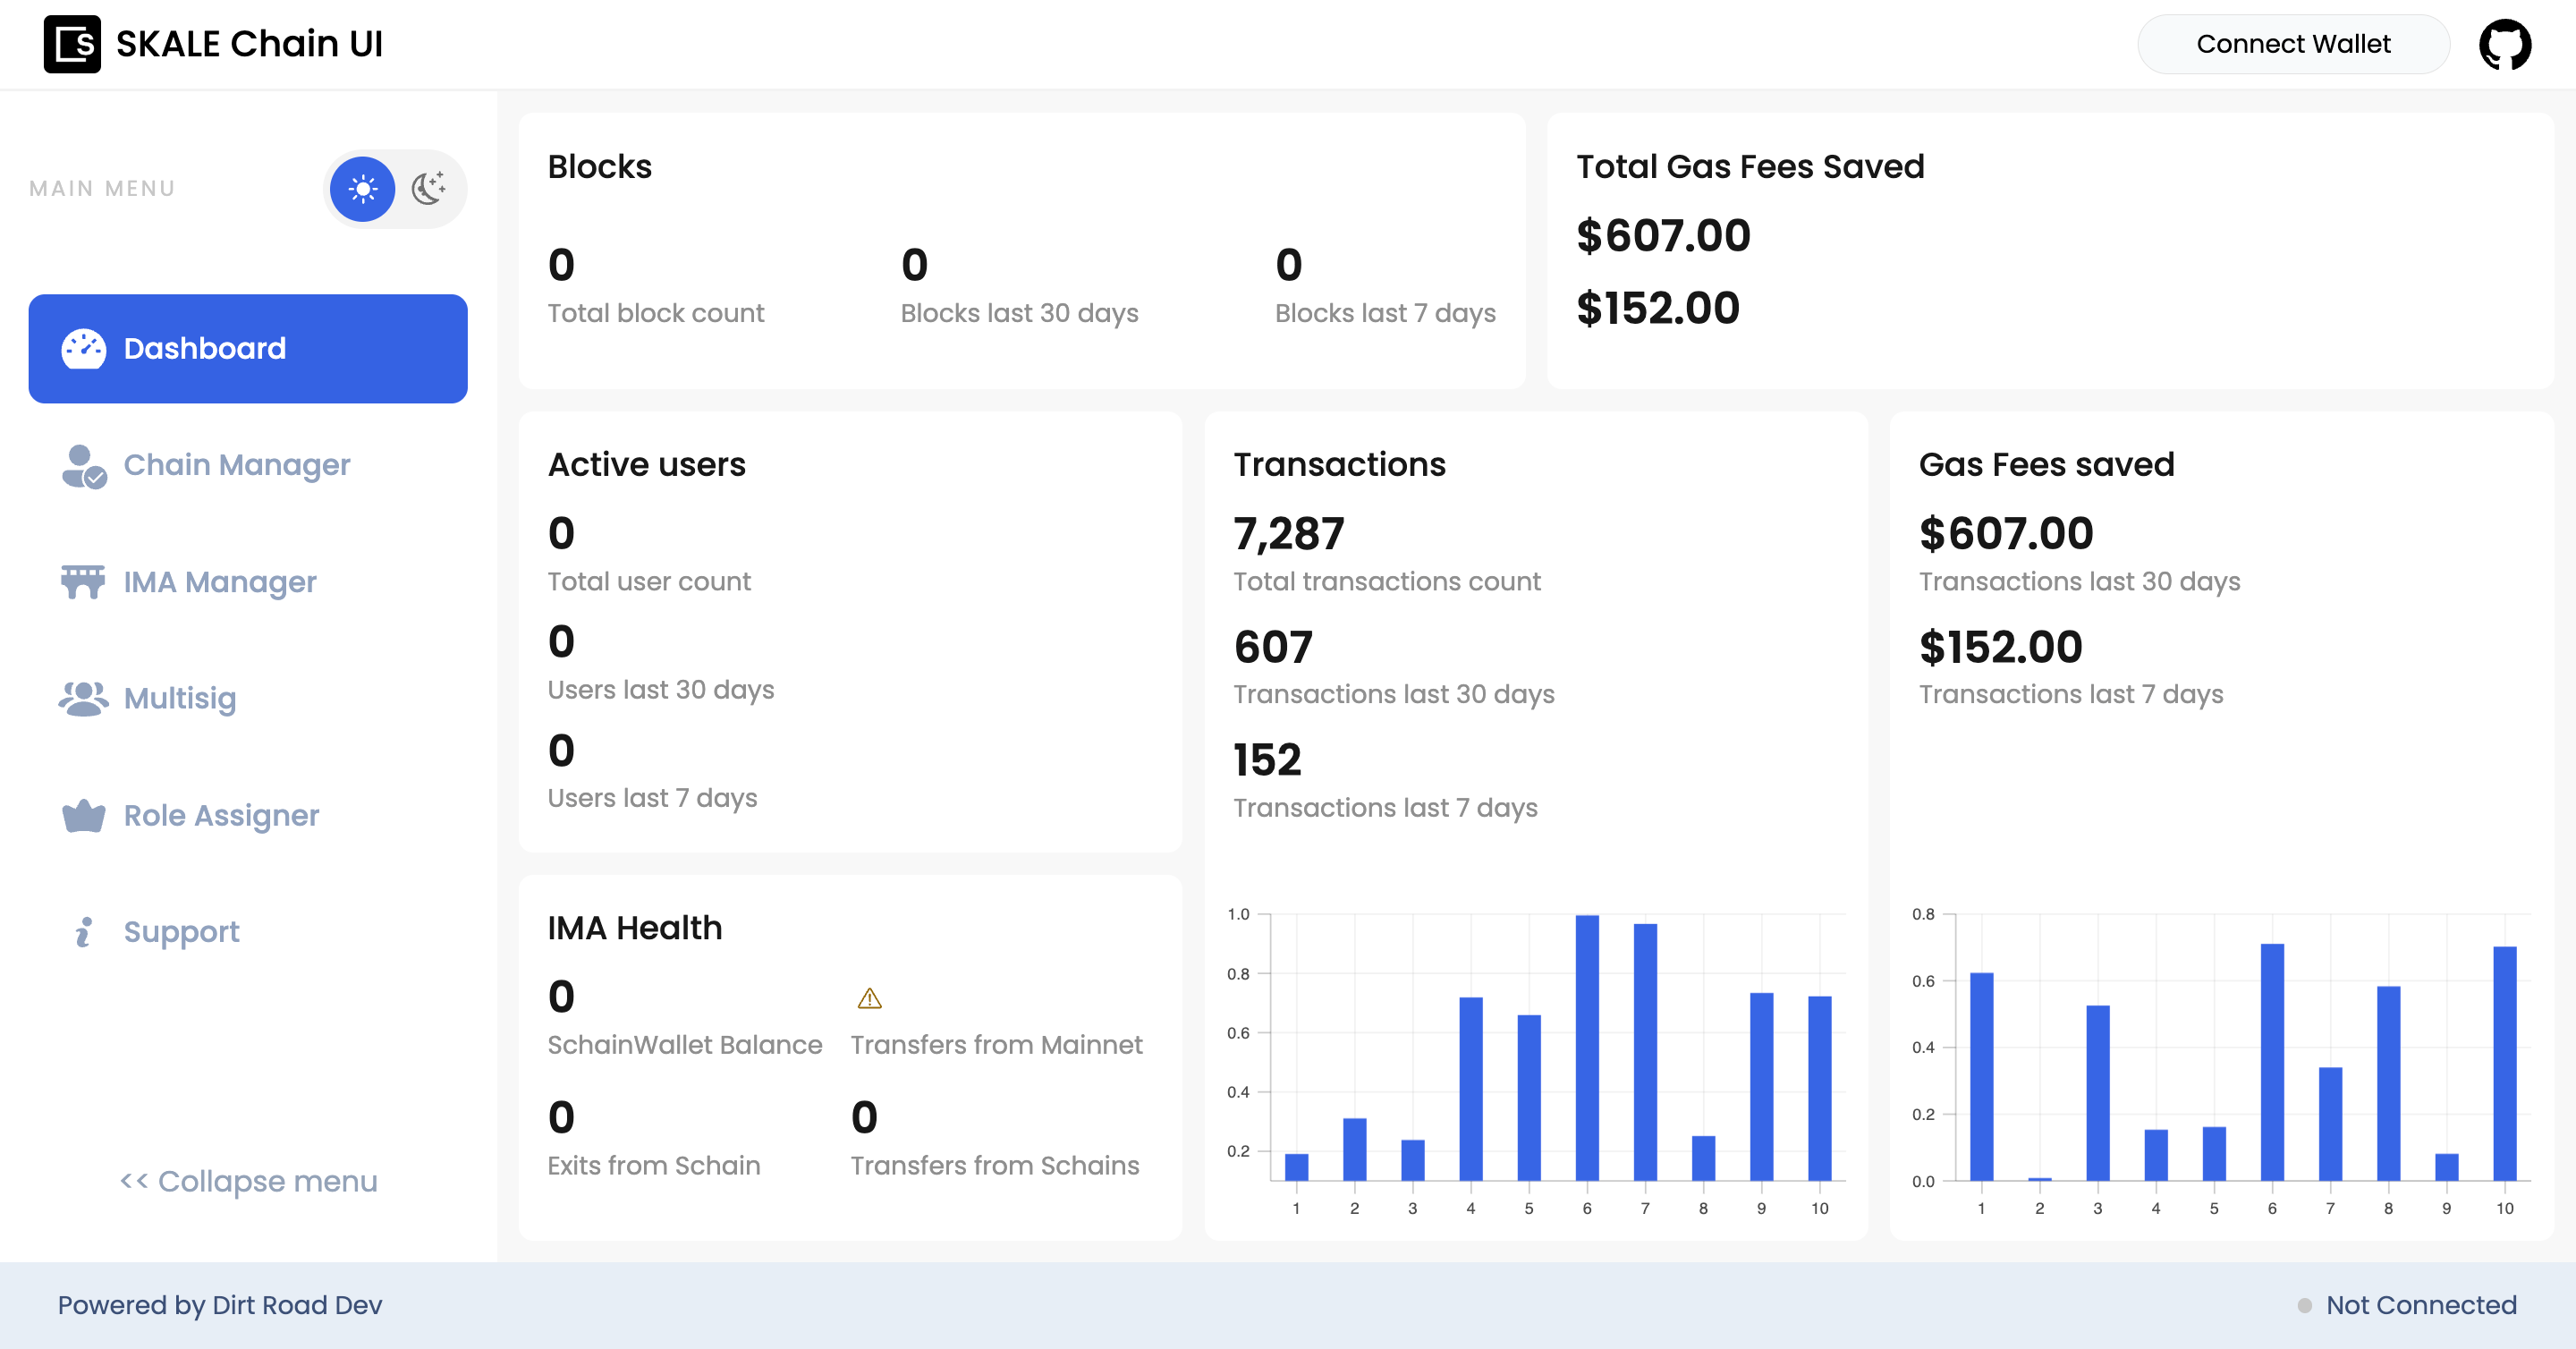Select bar 10 in Gas Fees chart
The image size is (2576, 1349).
pos(2504,1064)
